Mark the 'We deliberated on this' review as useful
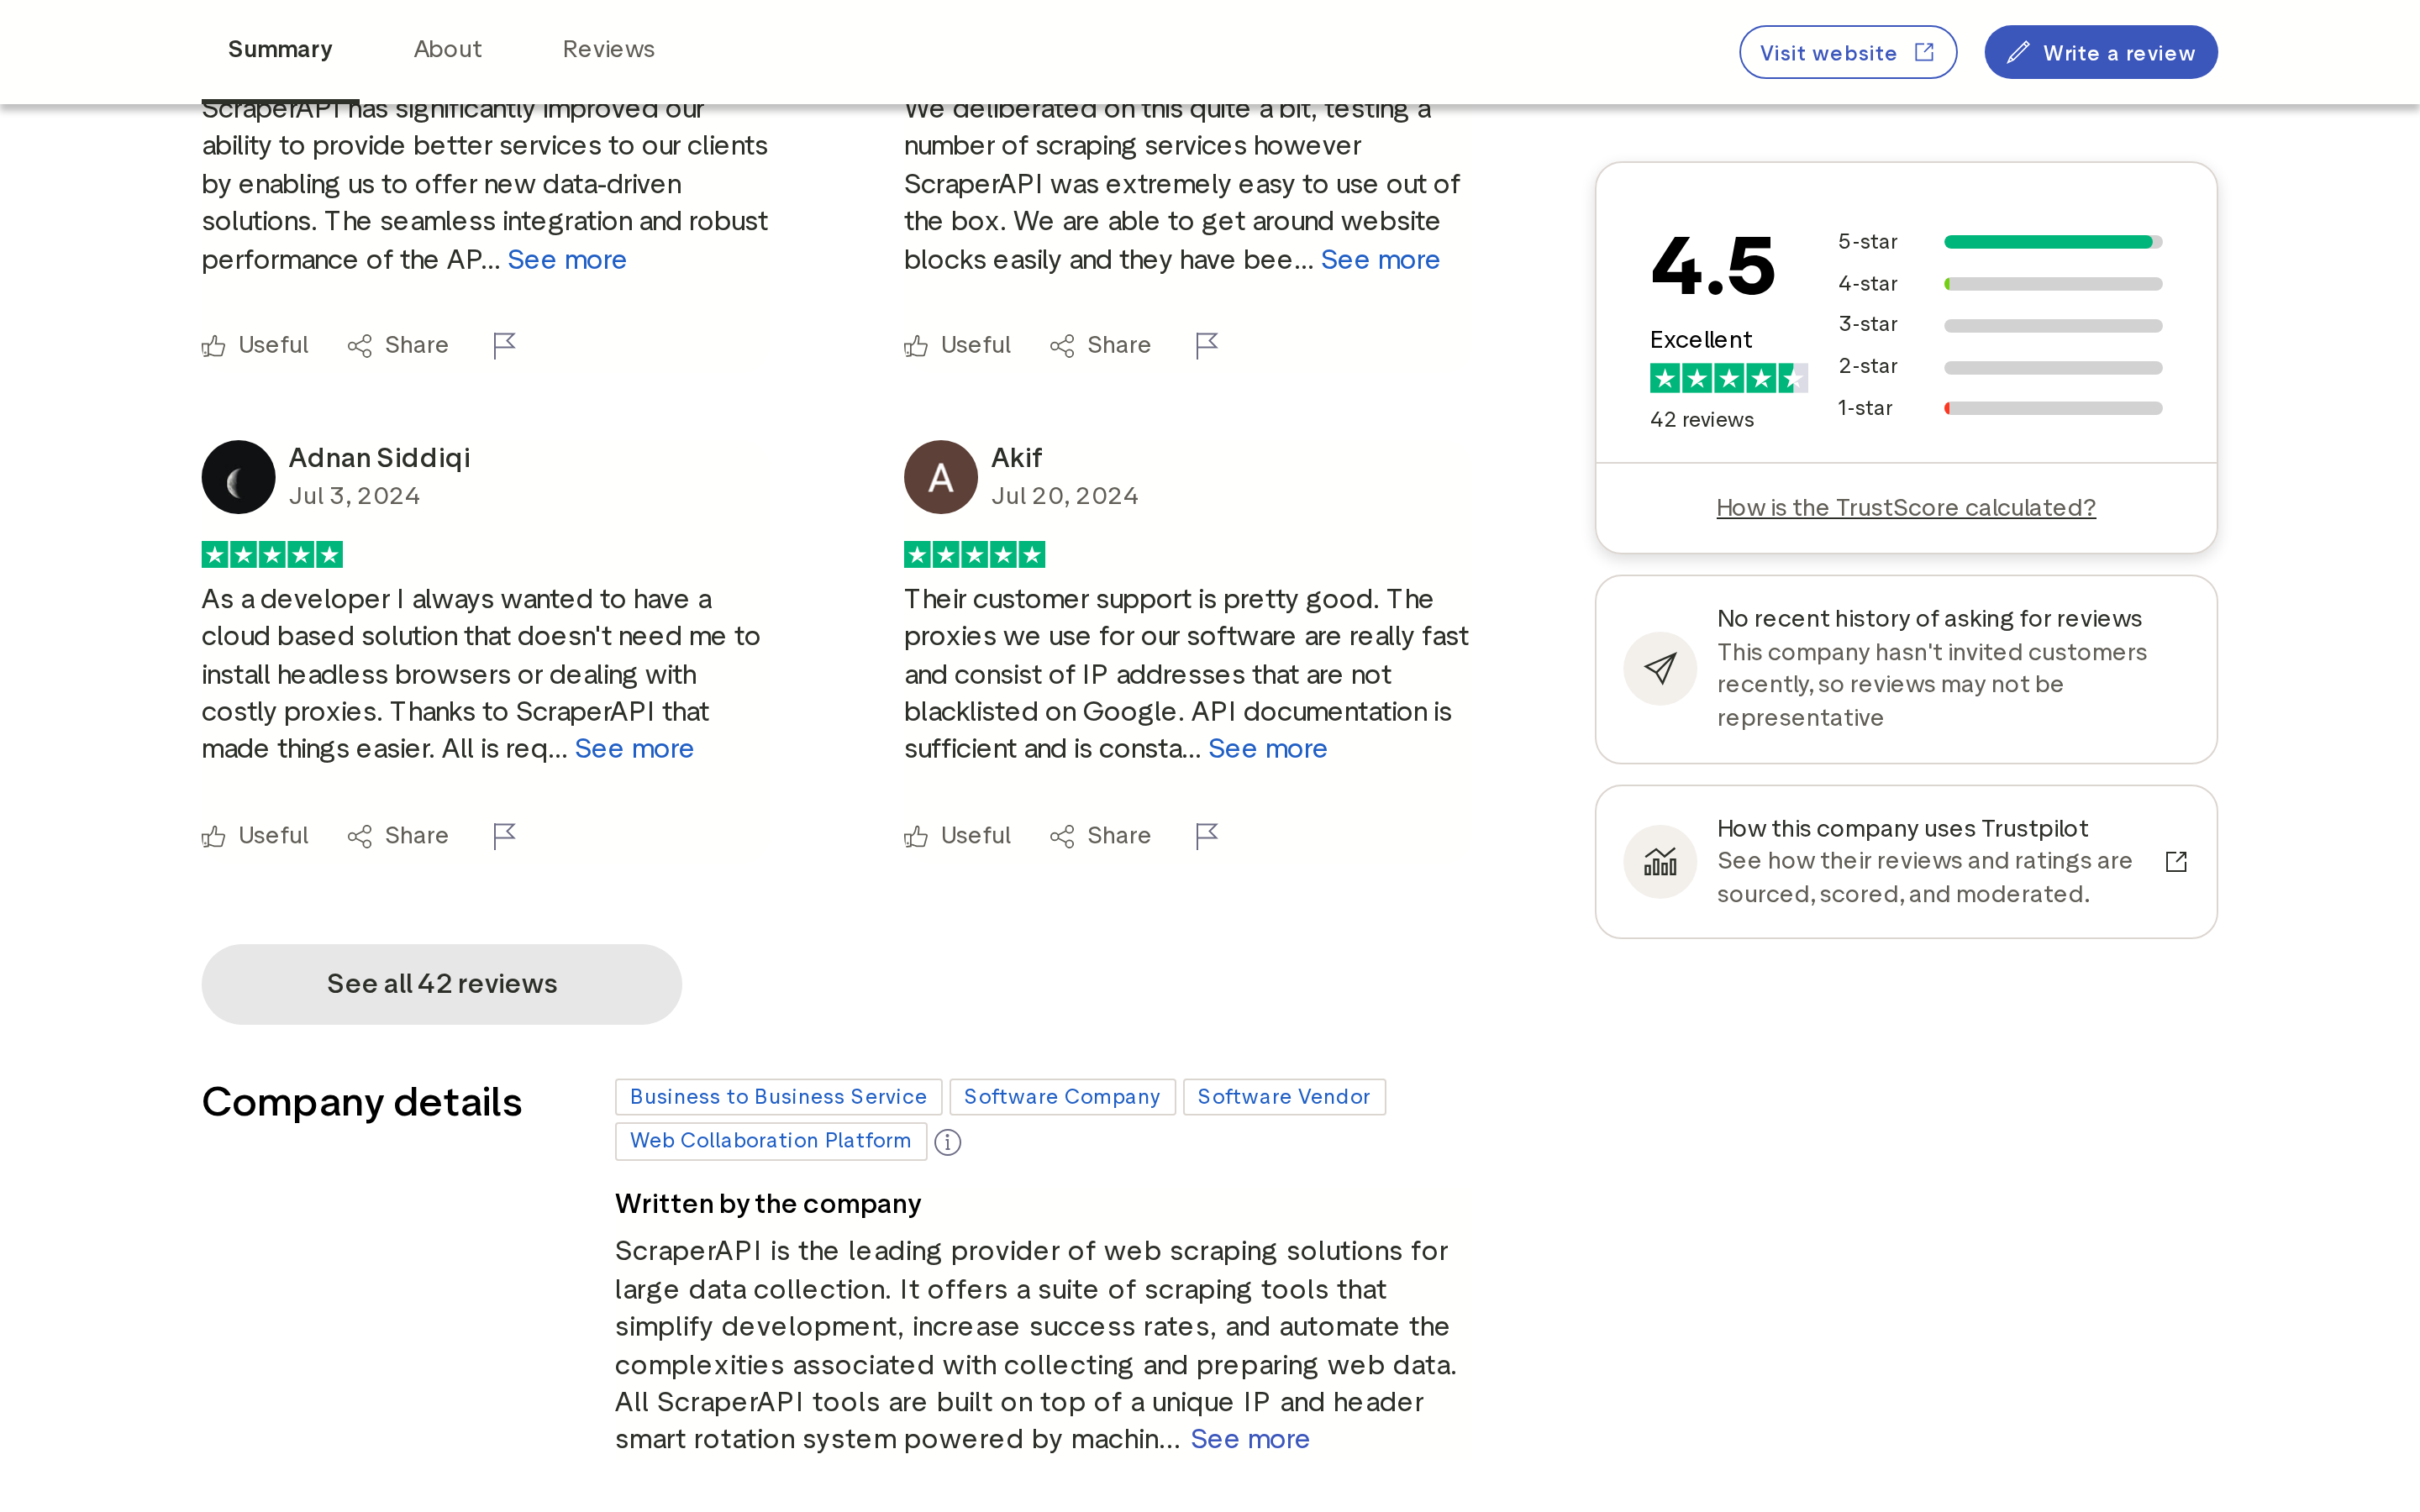Image resolution: width=2420 pixels, height=1512 pixels. (x=958, y=345)
